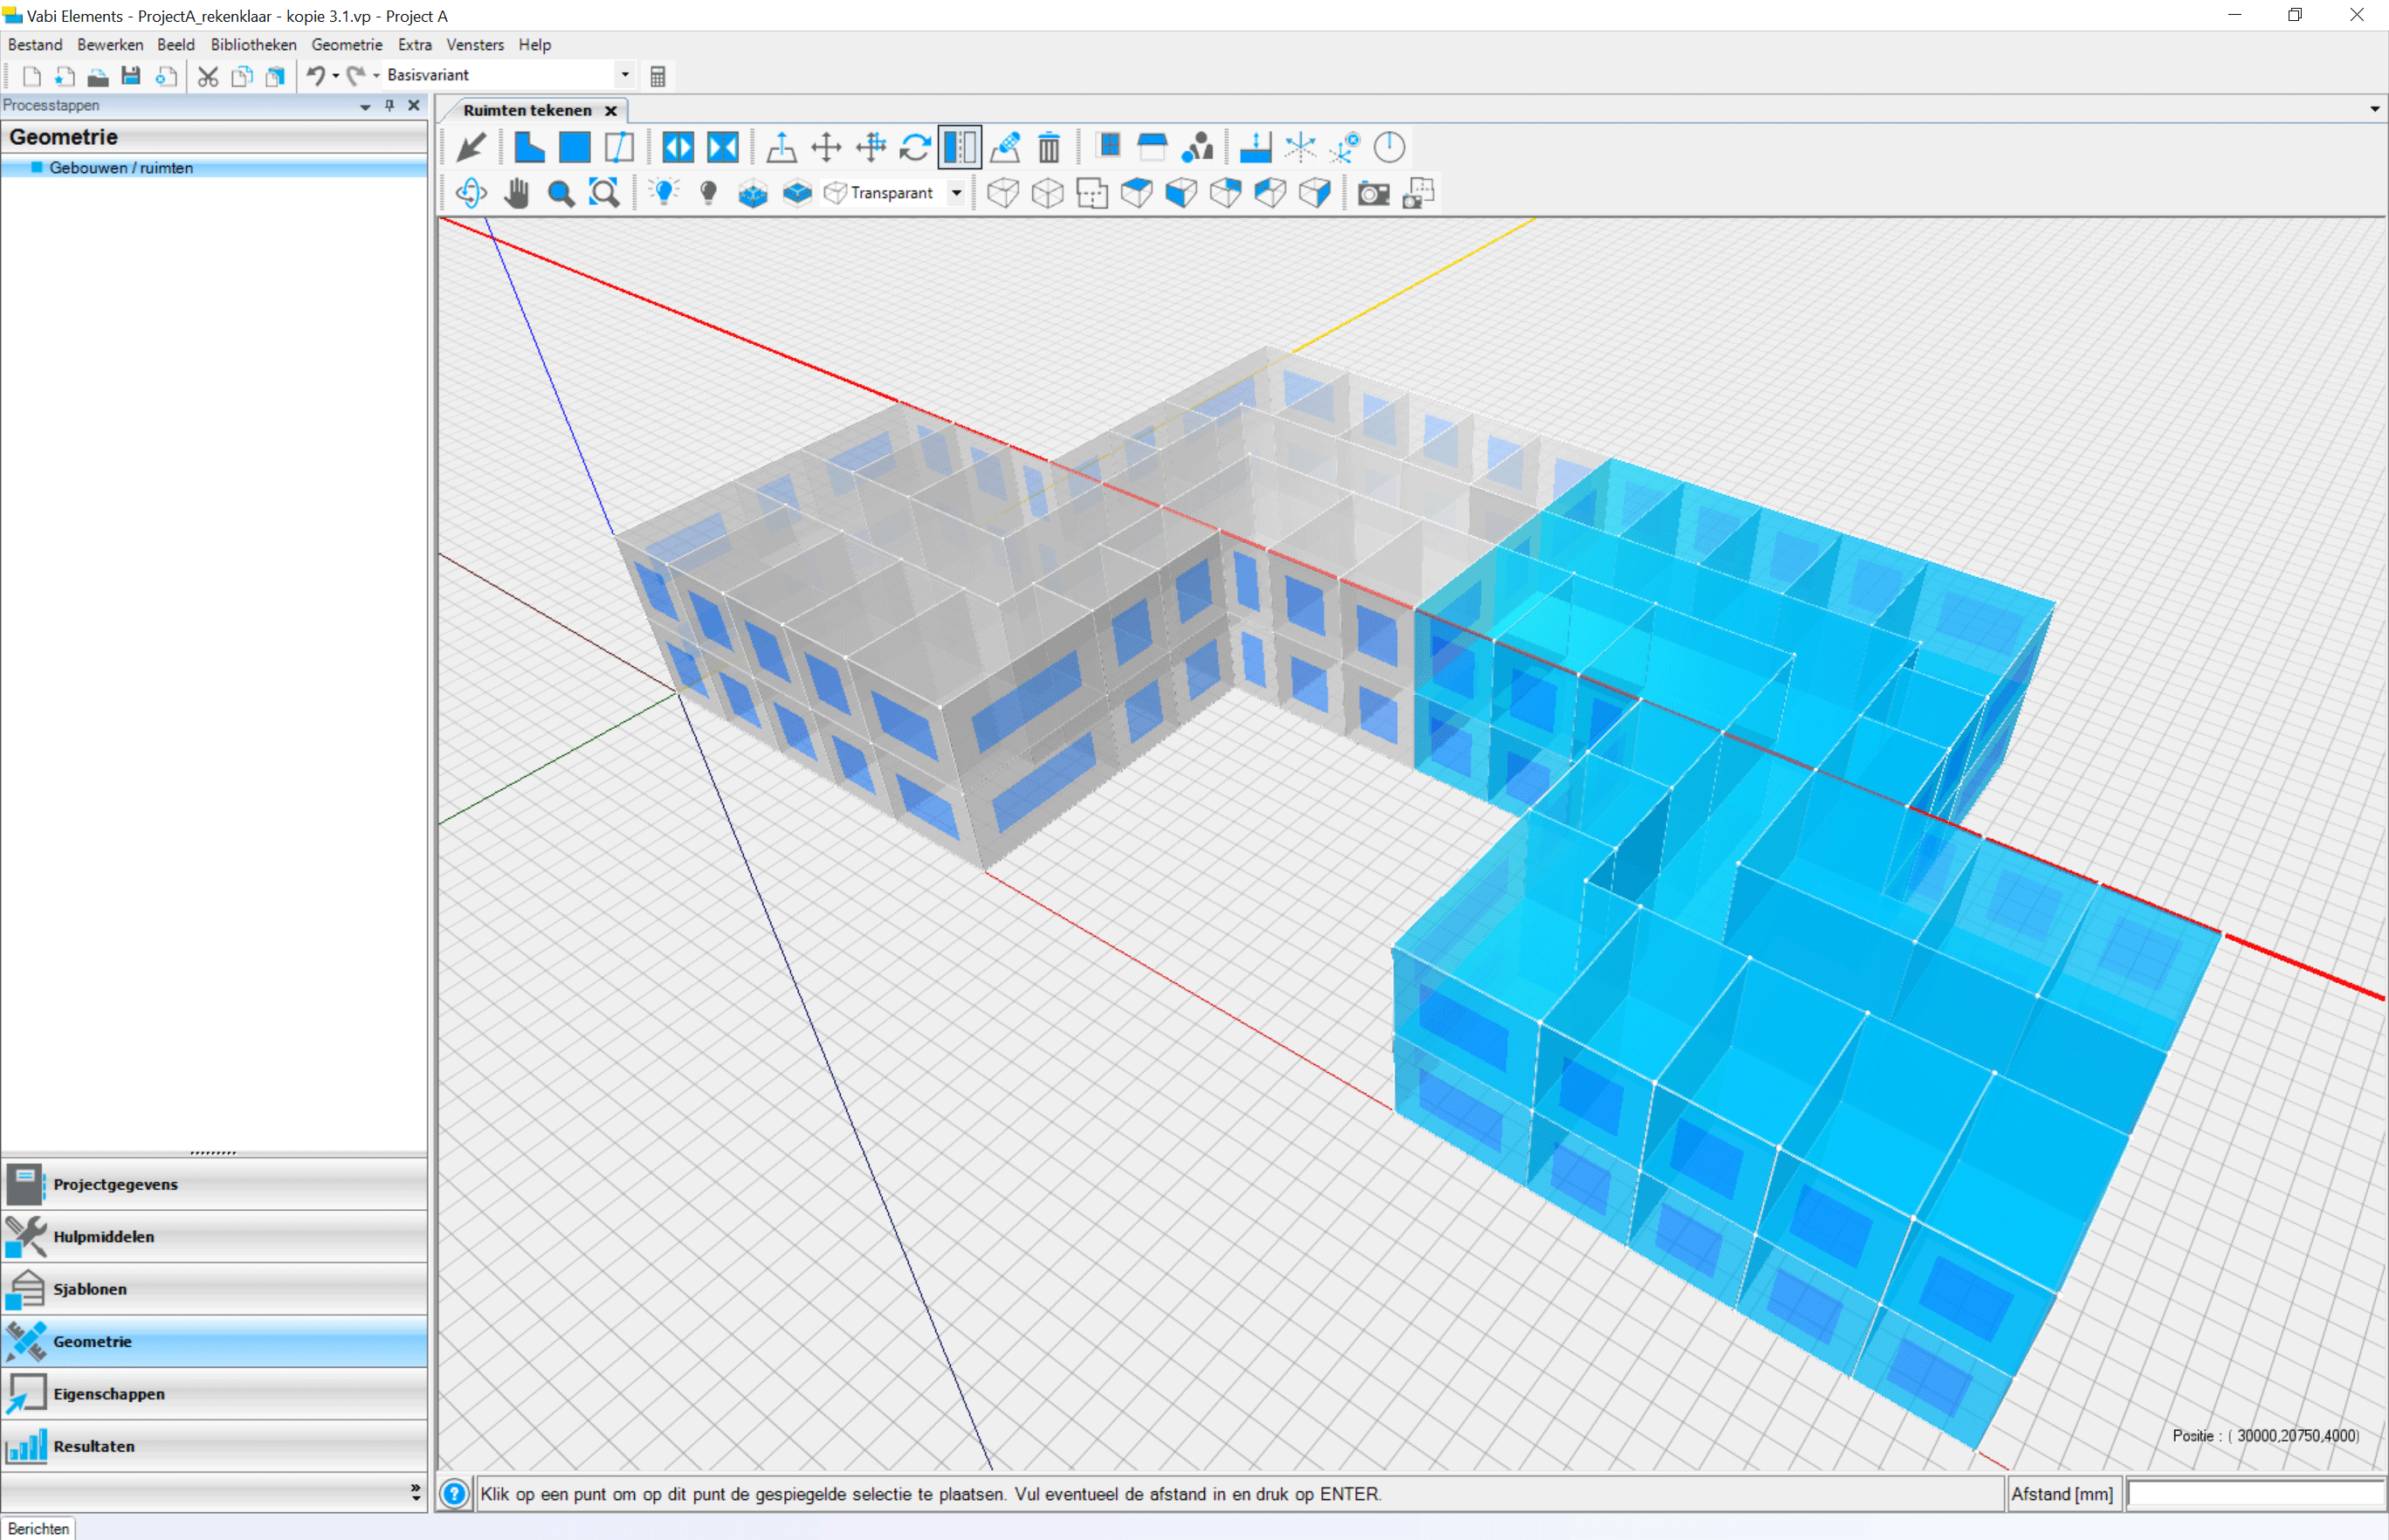Switch to the left face cube view
The image size is (2389, 1540).
(1270, 193)
